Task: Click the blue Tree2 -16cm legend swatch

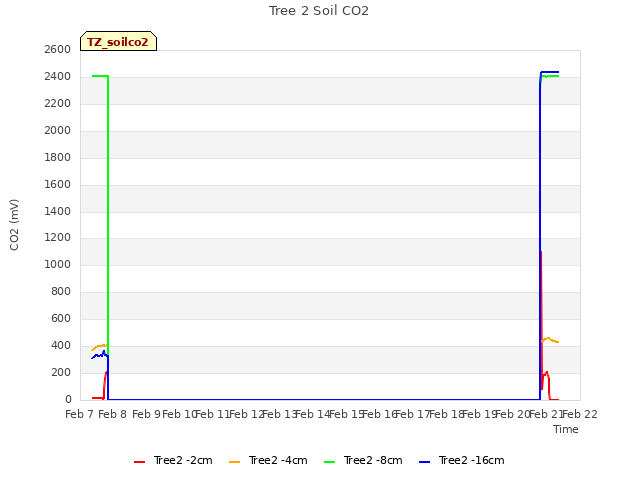Action: click(424, 462)
